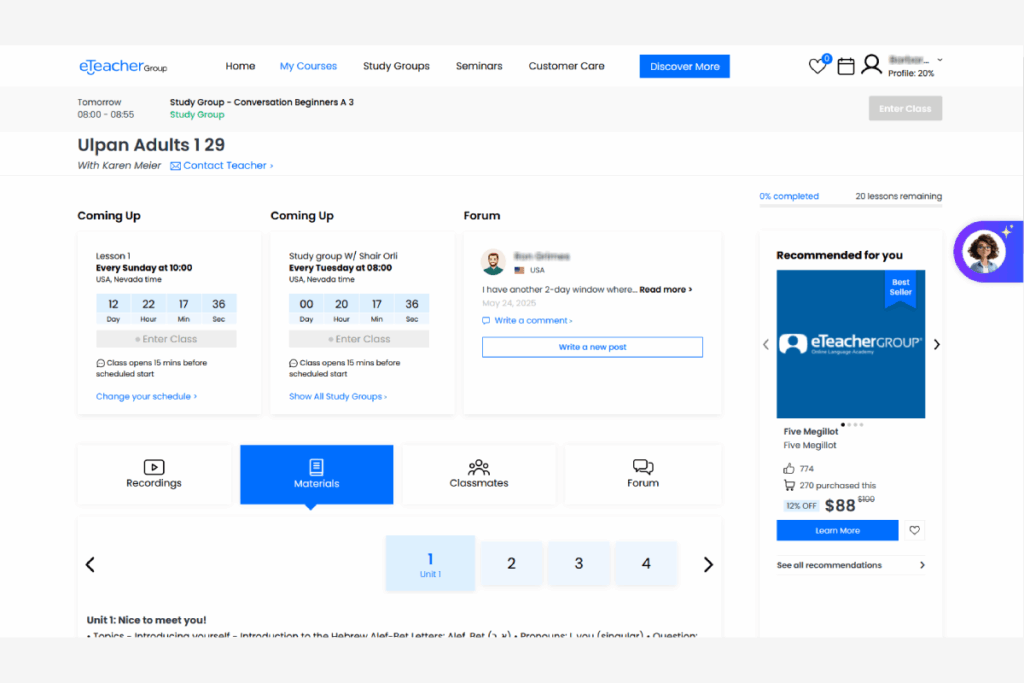Viewport: 1024px width, 683px height.
Task: Click Write a comment link
Action: click(533, 321)
